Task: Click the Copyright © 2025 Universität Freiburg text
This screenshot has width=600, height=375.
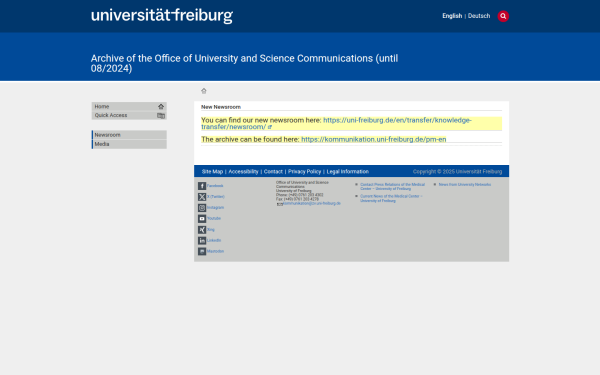Action: pyautogui.click(x=457, y=171)
